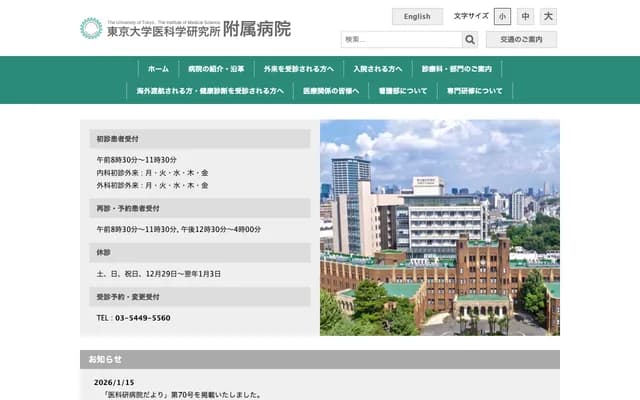This screenshot has height=400, width=640.
Task: Open 診療科・部門のご案内 menu item
Action: click(x=457, y=69)
